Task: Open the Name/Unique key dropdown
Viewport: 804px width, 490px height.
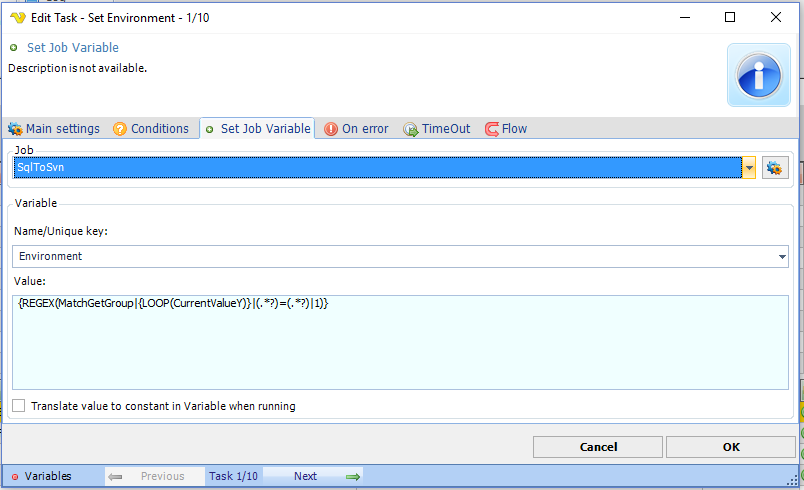Action: pos(781,257)
